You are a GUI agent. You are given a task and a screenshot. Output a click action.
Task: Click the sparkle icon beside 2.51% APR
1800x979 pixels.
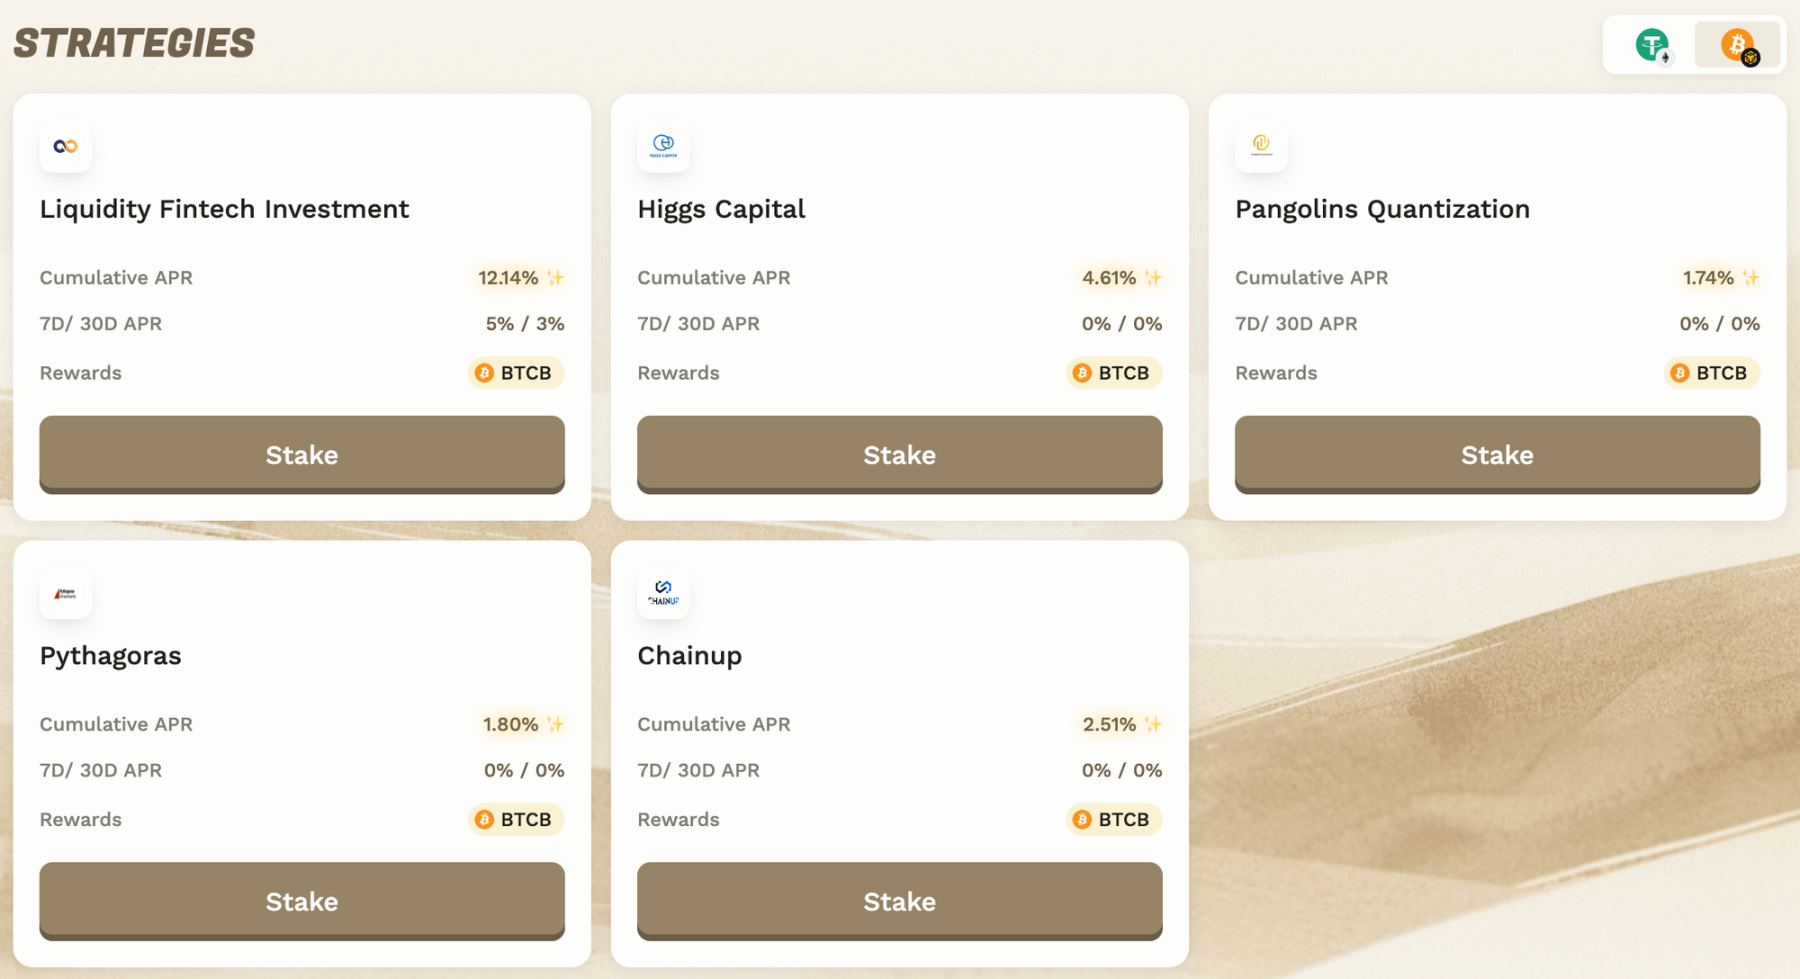[1153, 724]
